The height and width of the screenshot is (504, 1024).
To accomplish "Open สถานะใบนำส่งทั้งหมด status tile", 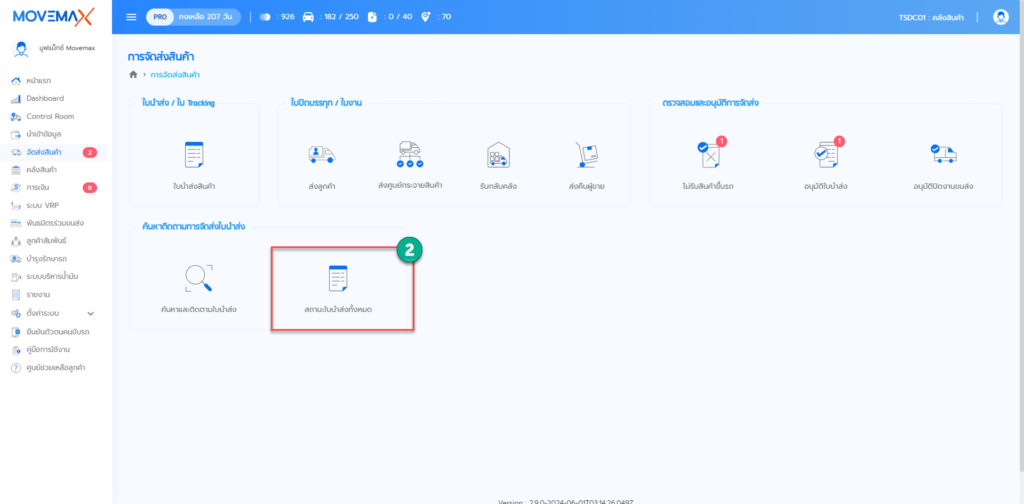I will [343, 285].
